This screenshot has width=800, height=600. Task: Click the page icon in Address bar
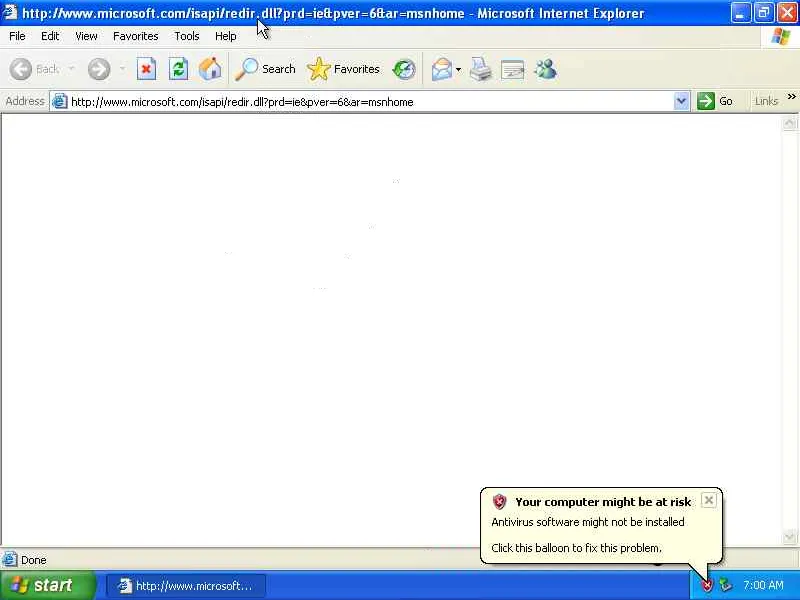60,101
